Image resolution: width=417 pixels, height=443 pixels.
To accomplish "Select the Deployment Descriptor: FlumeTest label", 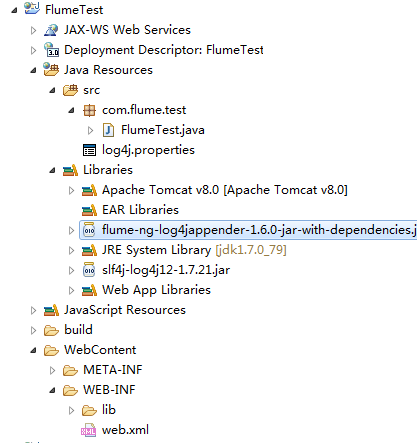I will (x=164, y=50).
